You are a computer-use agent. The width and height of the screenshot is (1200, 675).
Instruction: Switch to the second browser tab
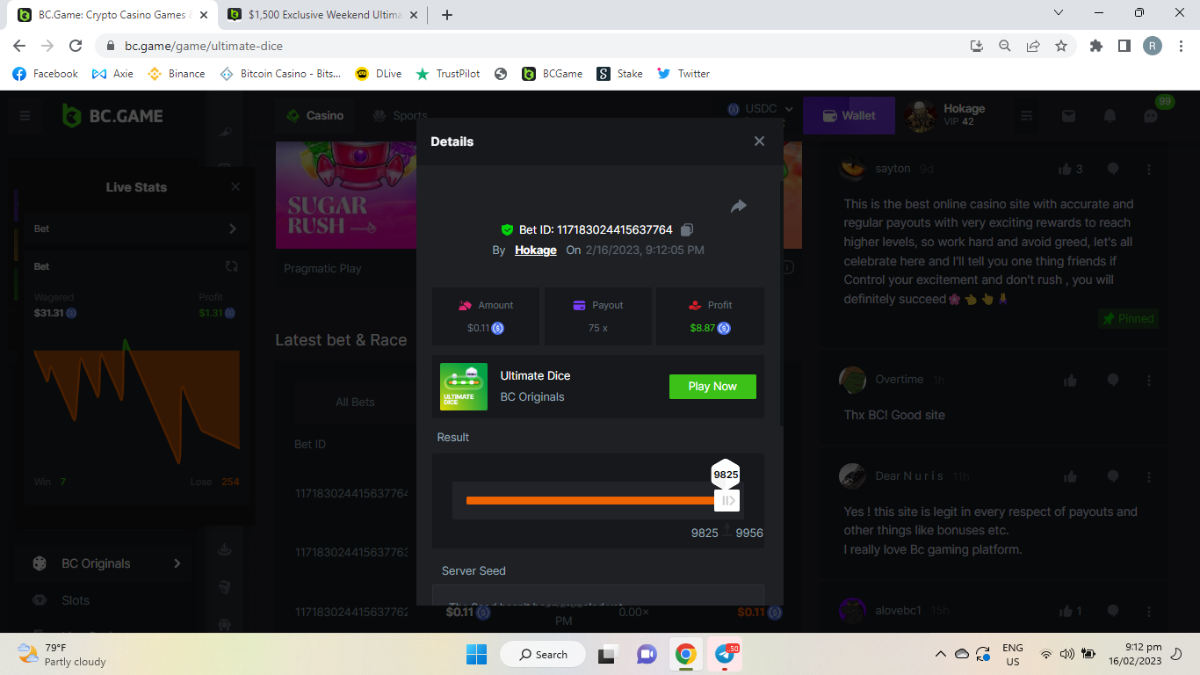tap(320, 15)
